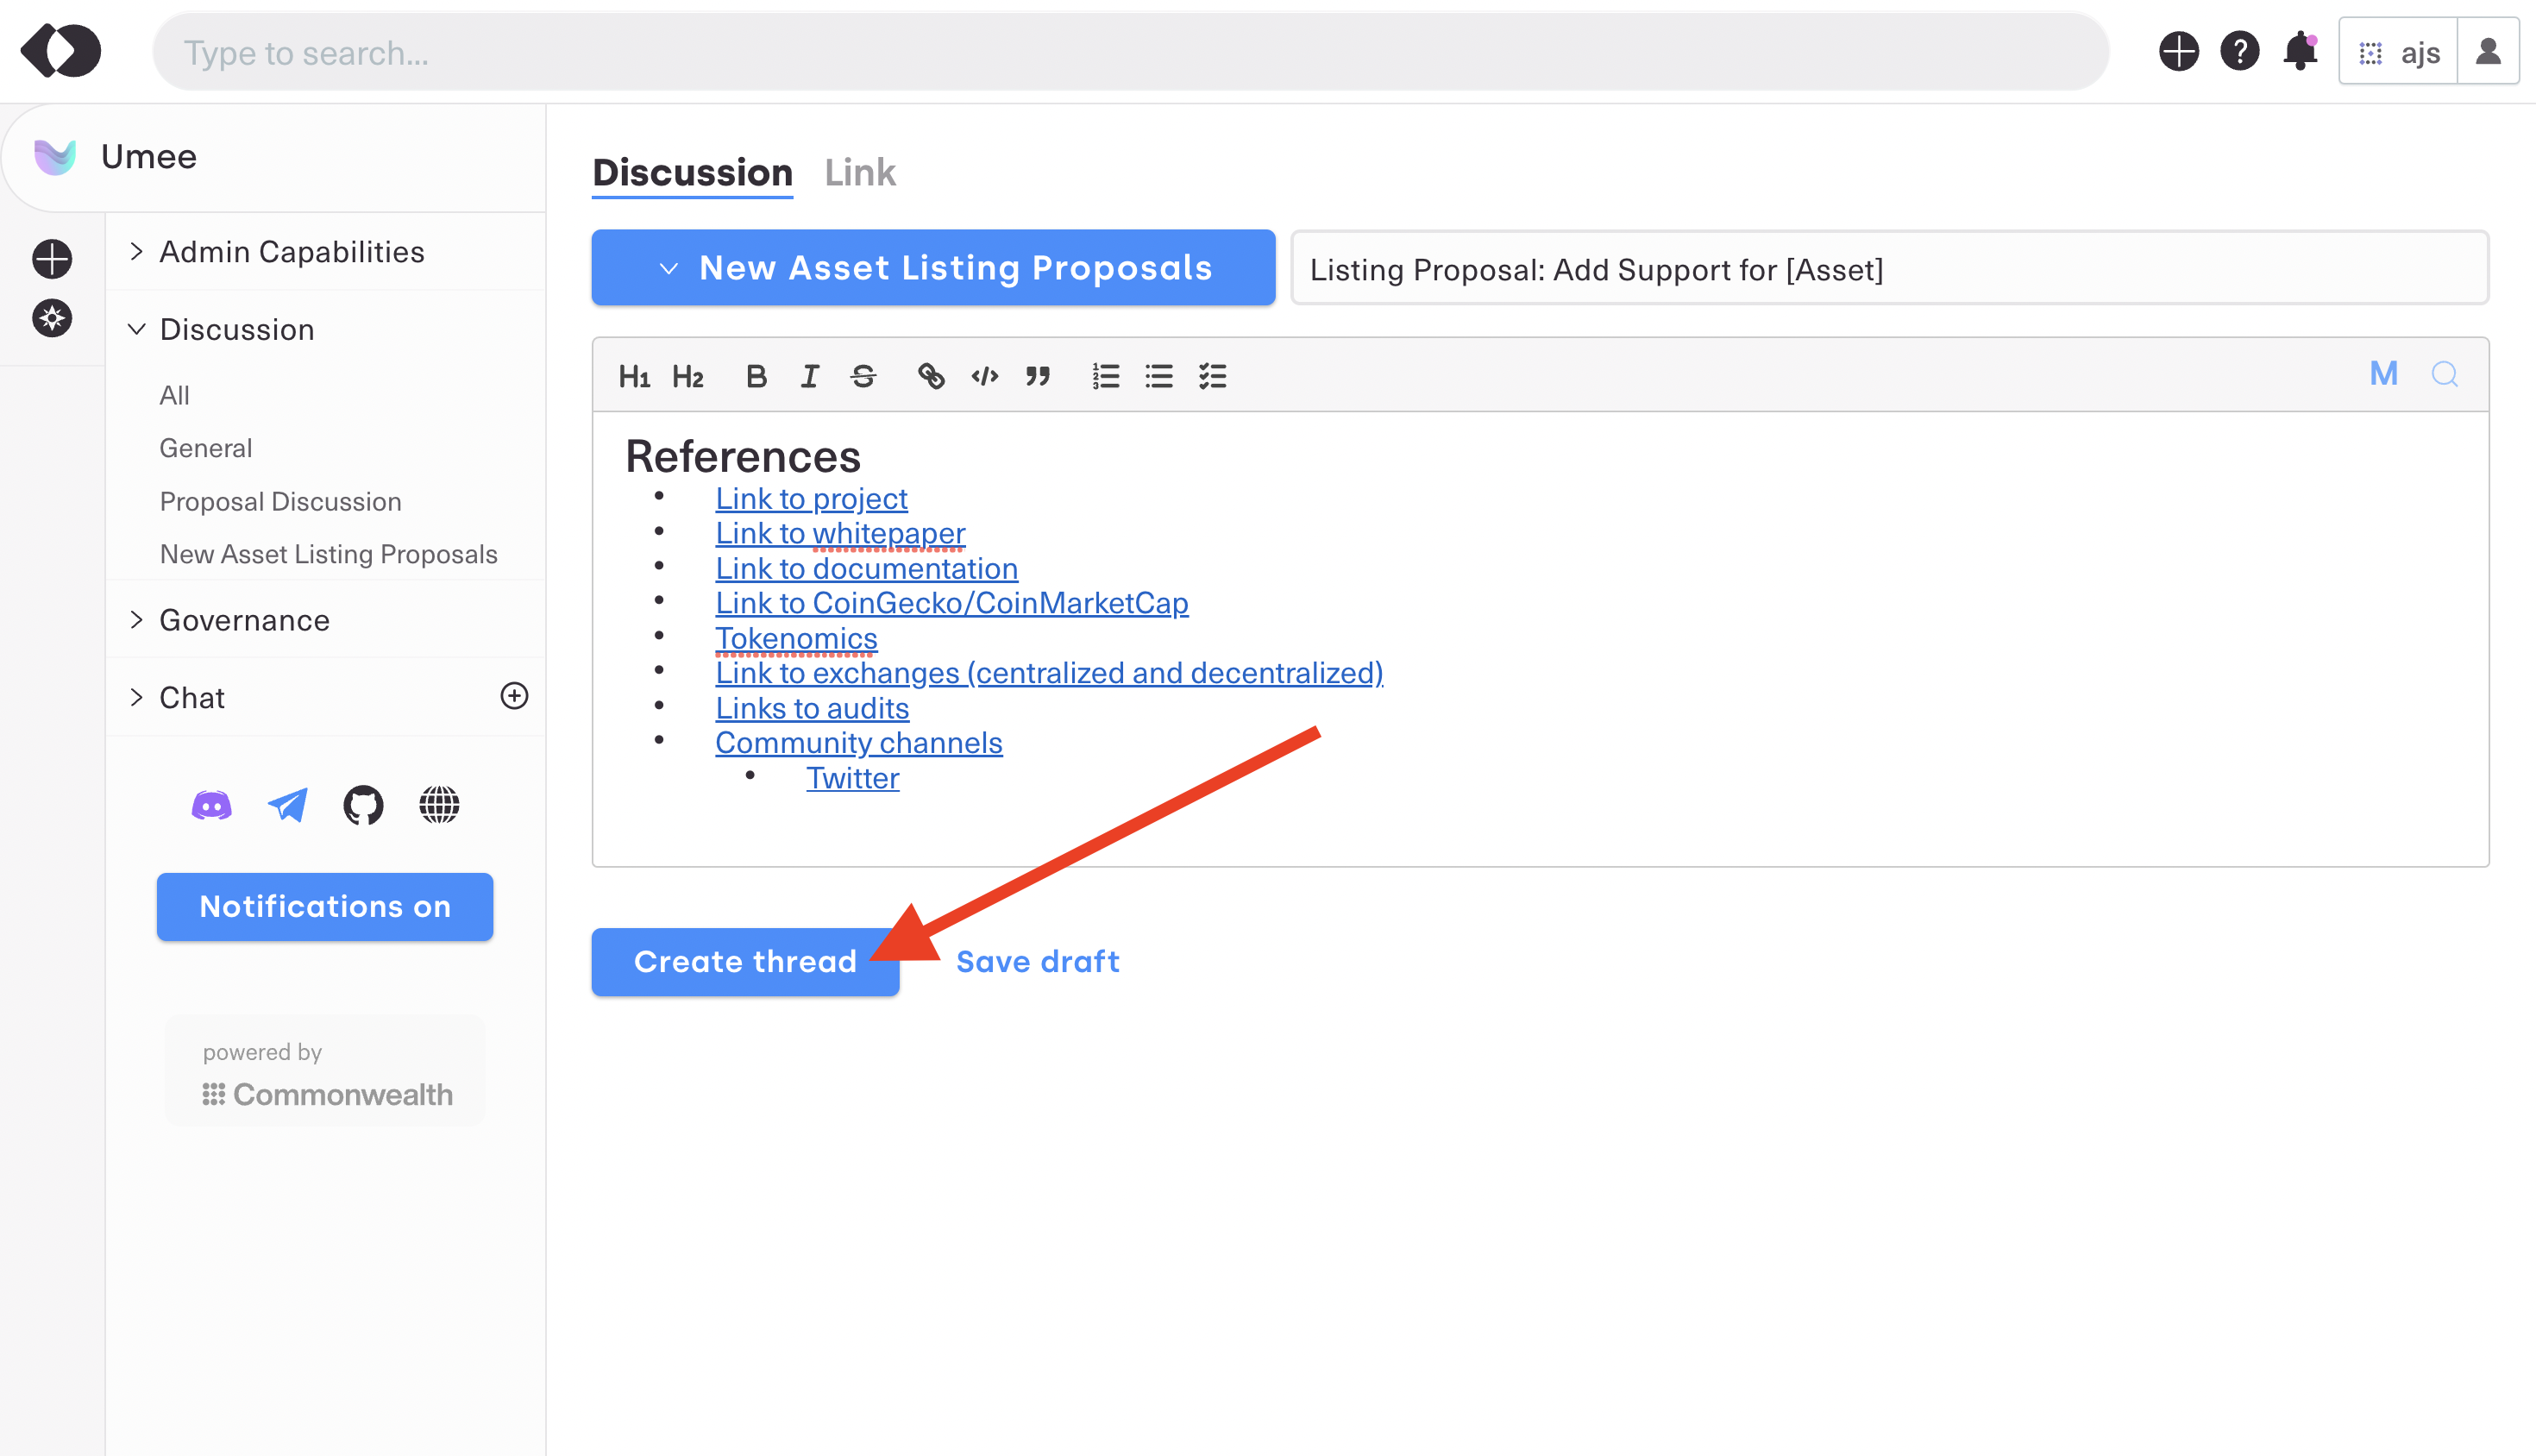Insert a link using toolbar icon
This screenshot has height=1456, width=2536.
(x=931, y=376)
